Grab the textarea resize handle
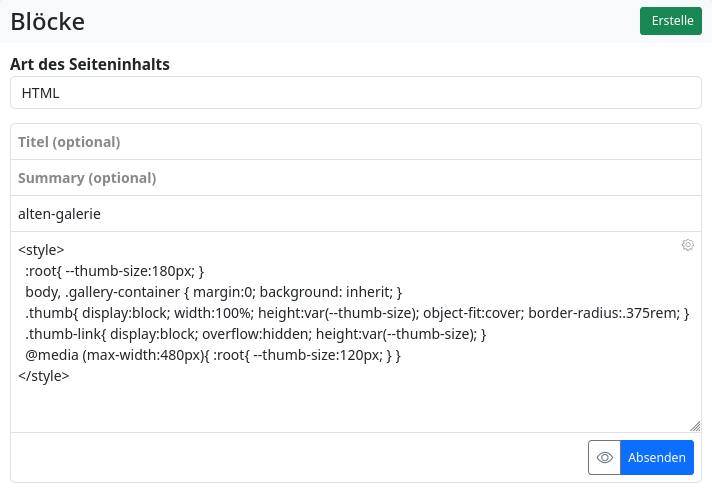This screenshot has width=712, height=493. point(695,426)
